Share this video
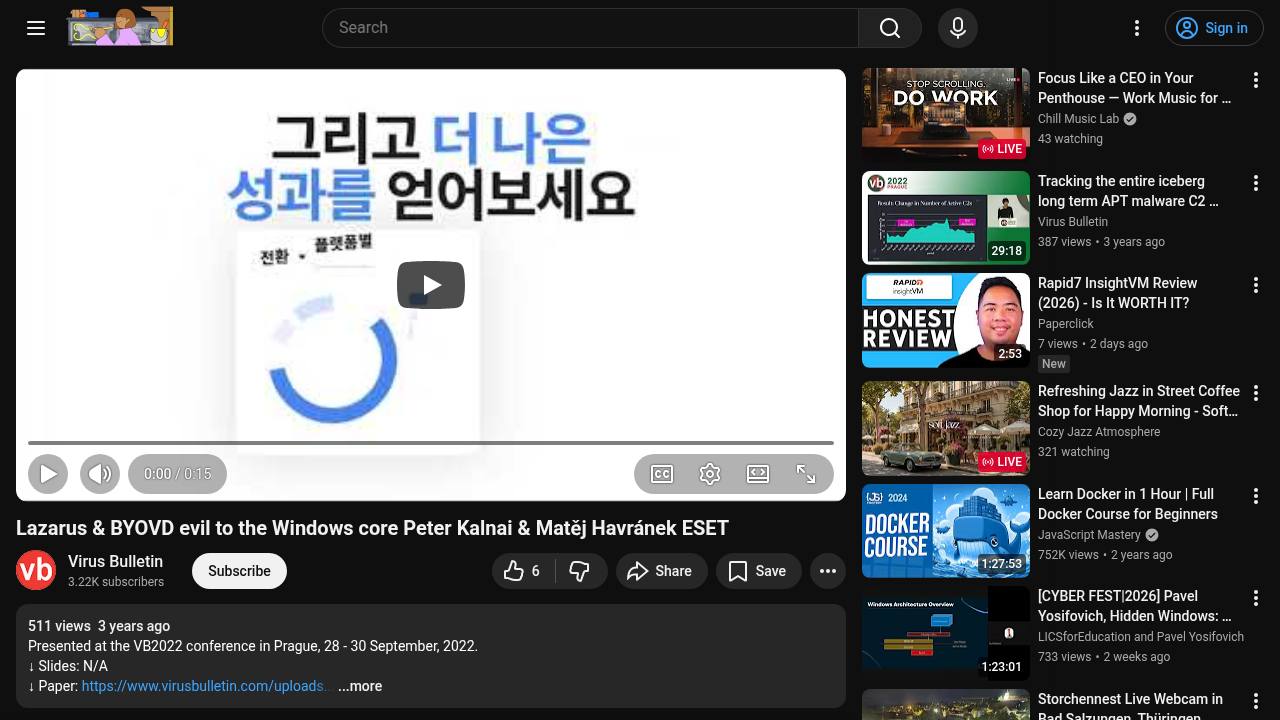Image resolution: width=1280 pixels, height=720 pixels. pos(661,571)
